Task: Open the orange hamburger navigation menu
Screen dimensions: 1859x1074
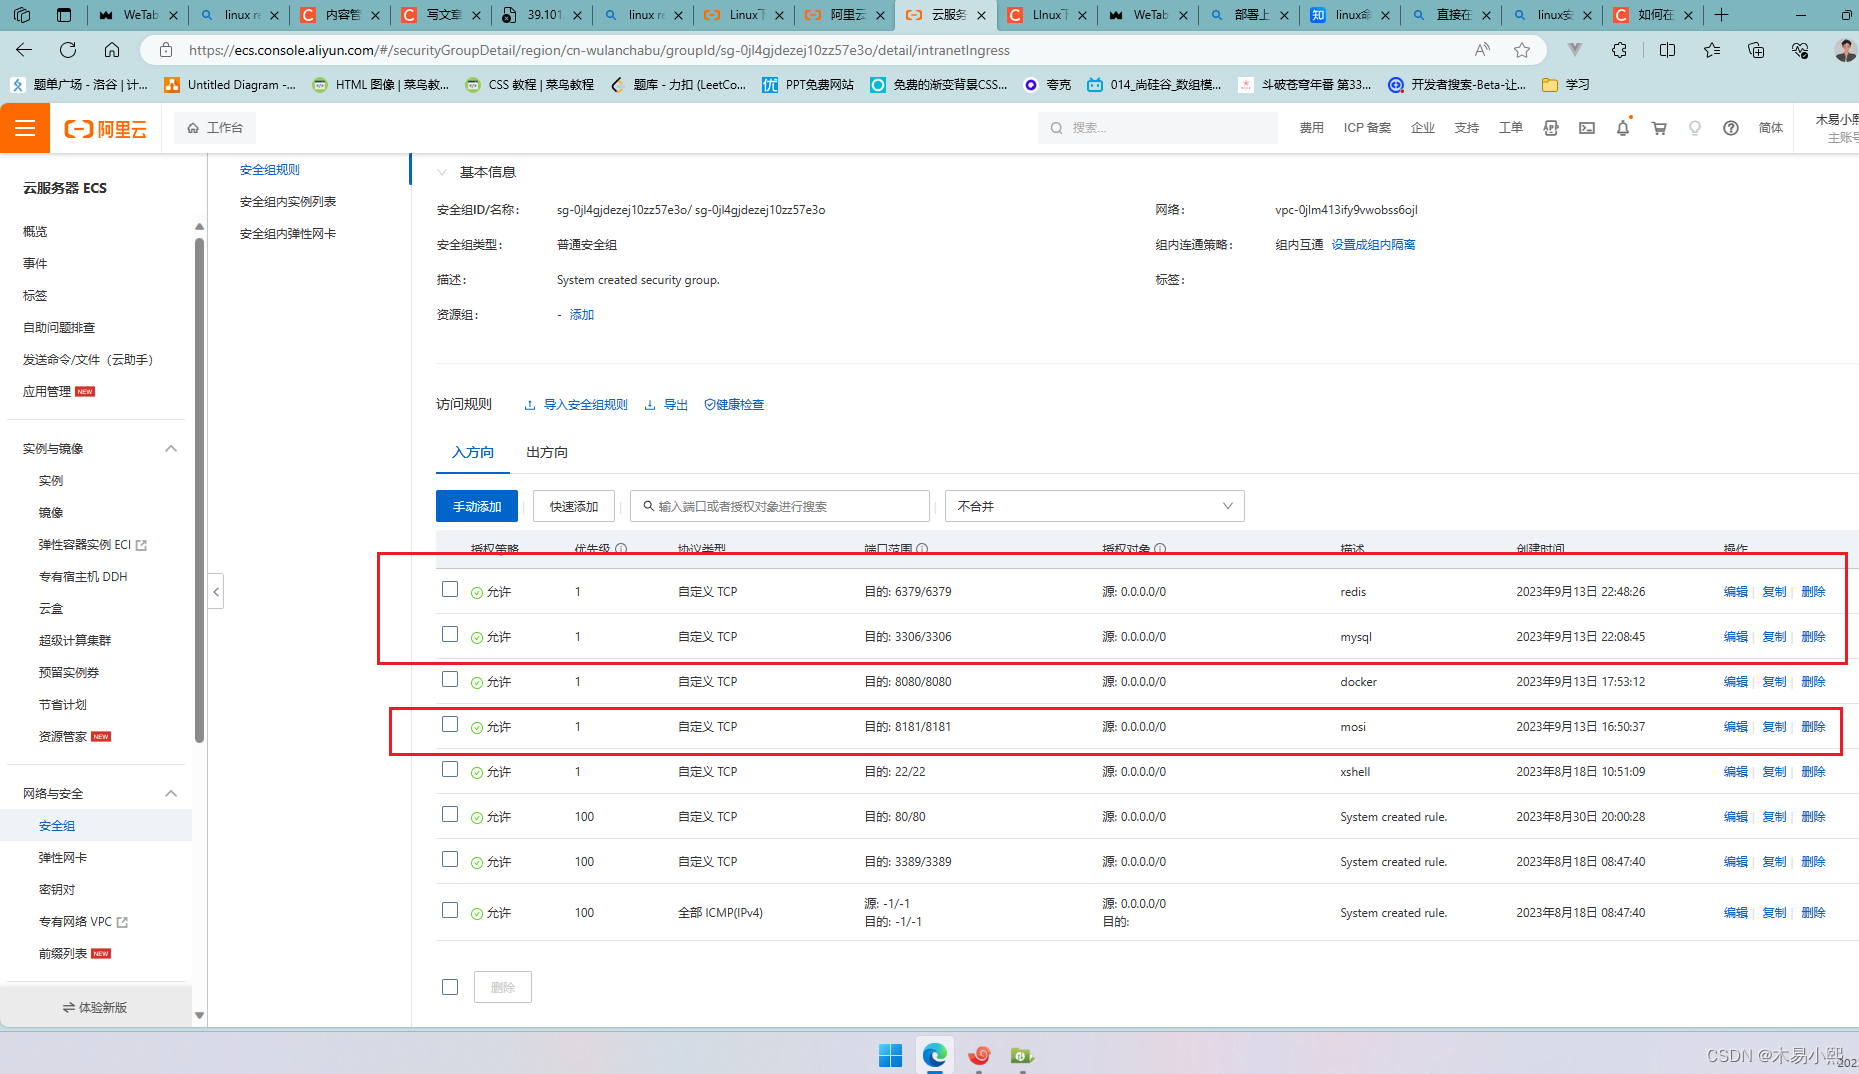Action: (25, 128)
